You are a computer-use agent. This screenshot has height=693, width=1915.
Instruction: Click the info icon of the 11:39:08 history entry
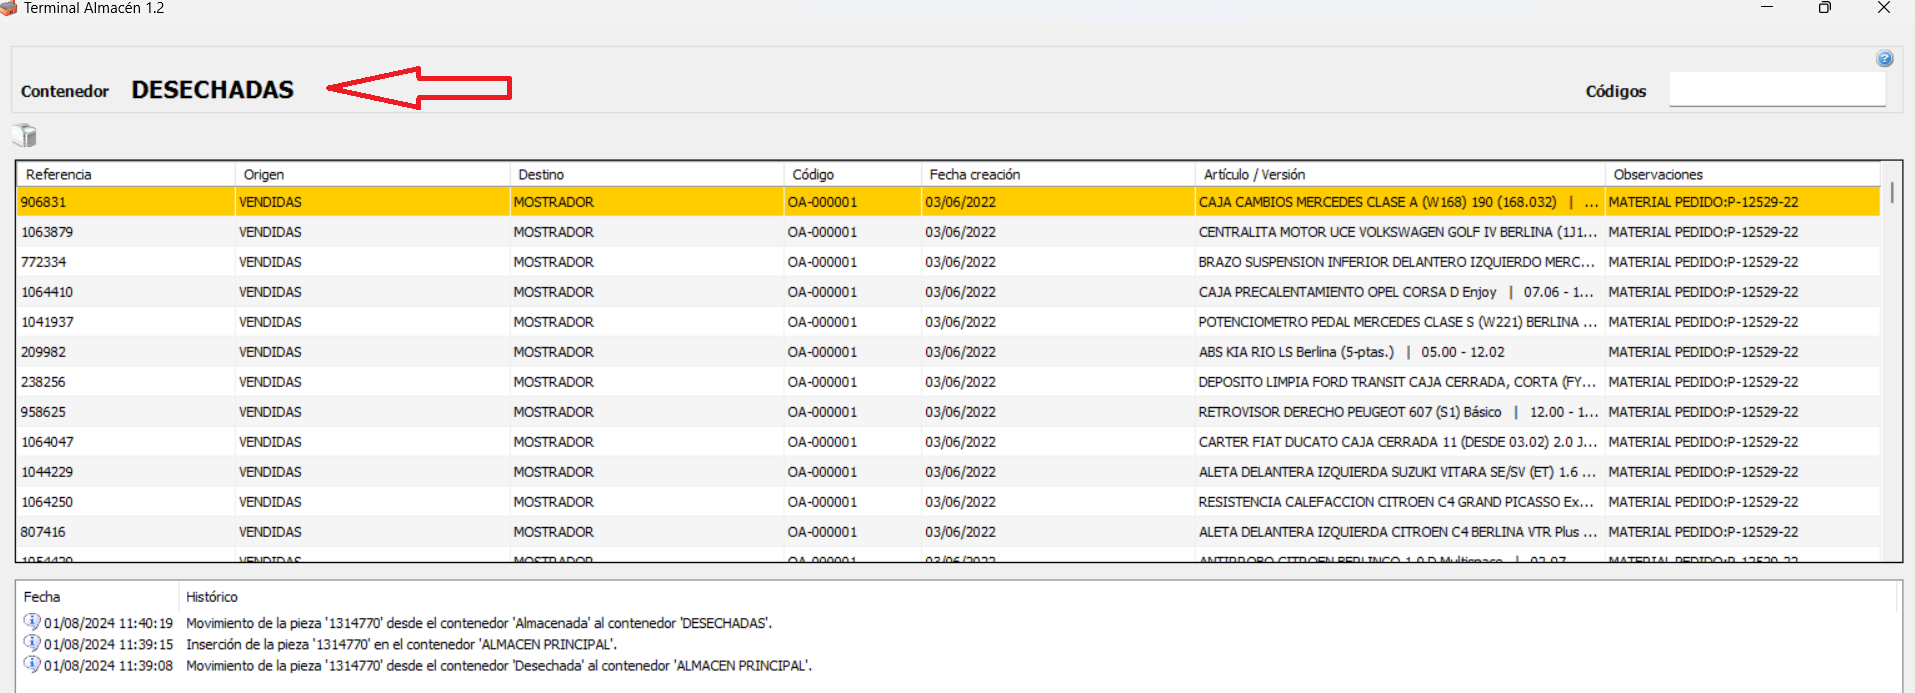tap(32, 664)
